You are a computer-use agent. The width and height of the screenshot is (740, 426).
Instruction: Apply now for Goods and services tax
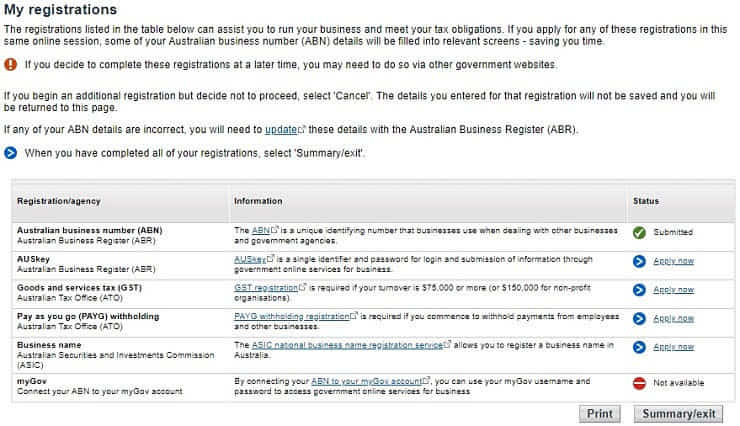click(673, 290)
